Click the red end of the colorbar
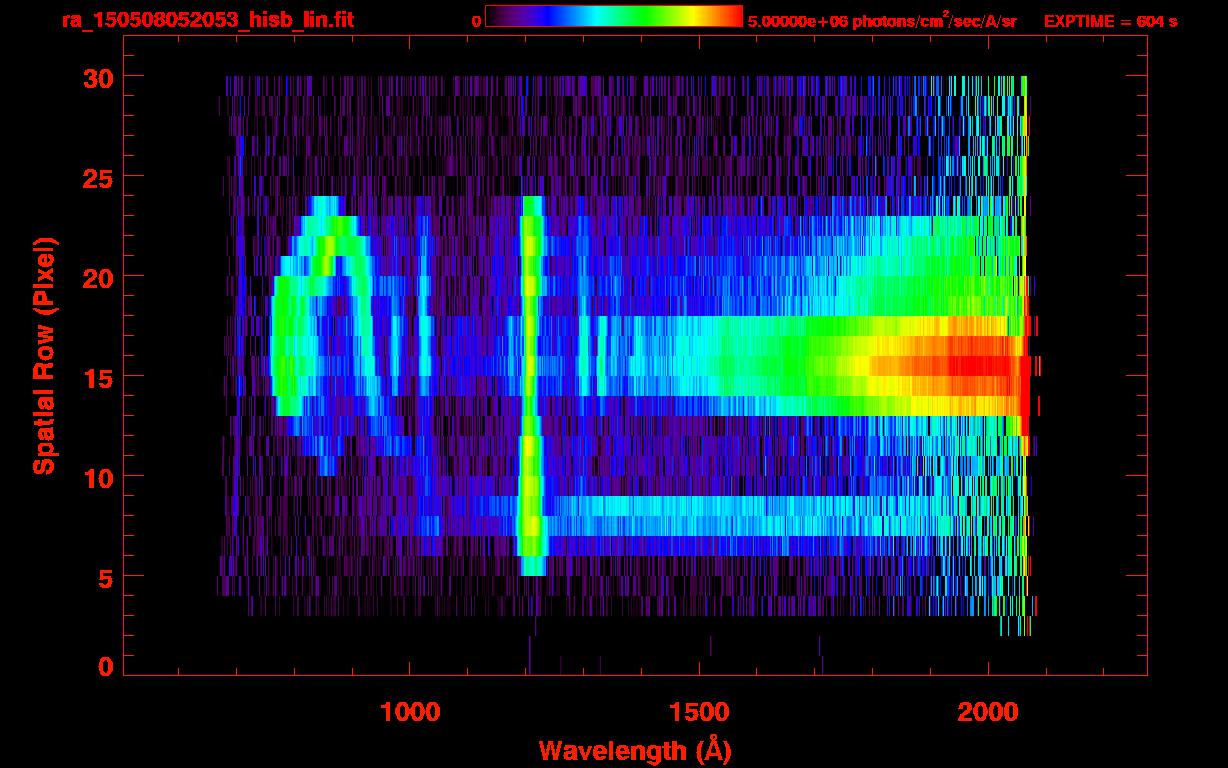Viewport: 1228px width, 768px height. pyautogui.click(x=730, y=16)
